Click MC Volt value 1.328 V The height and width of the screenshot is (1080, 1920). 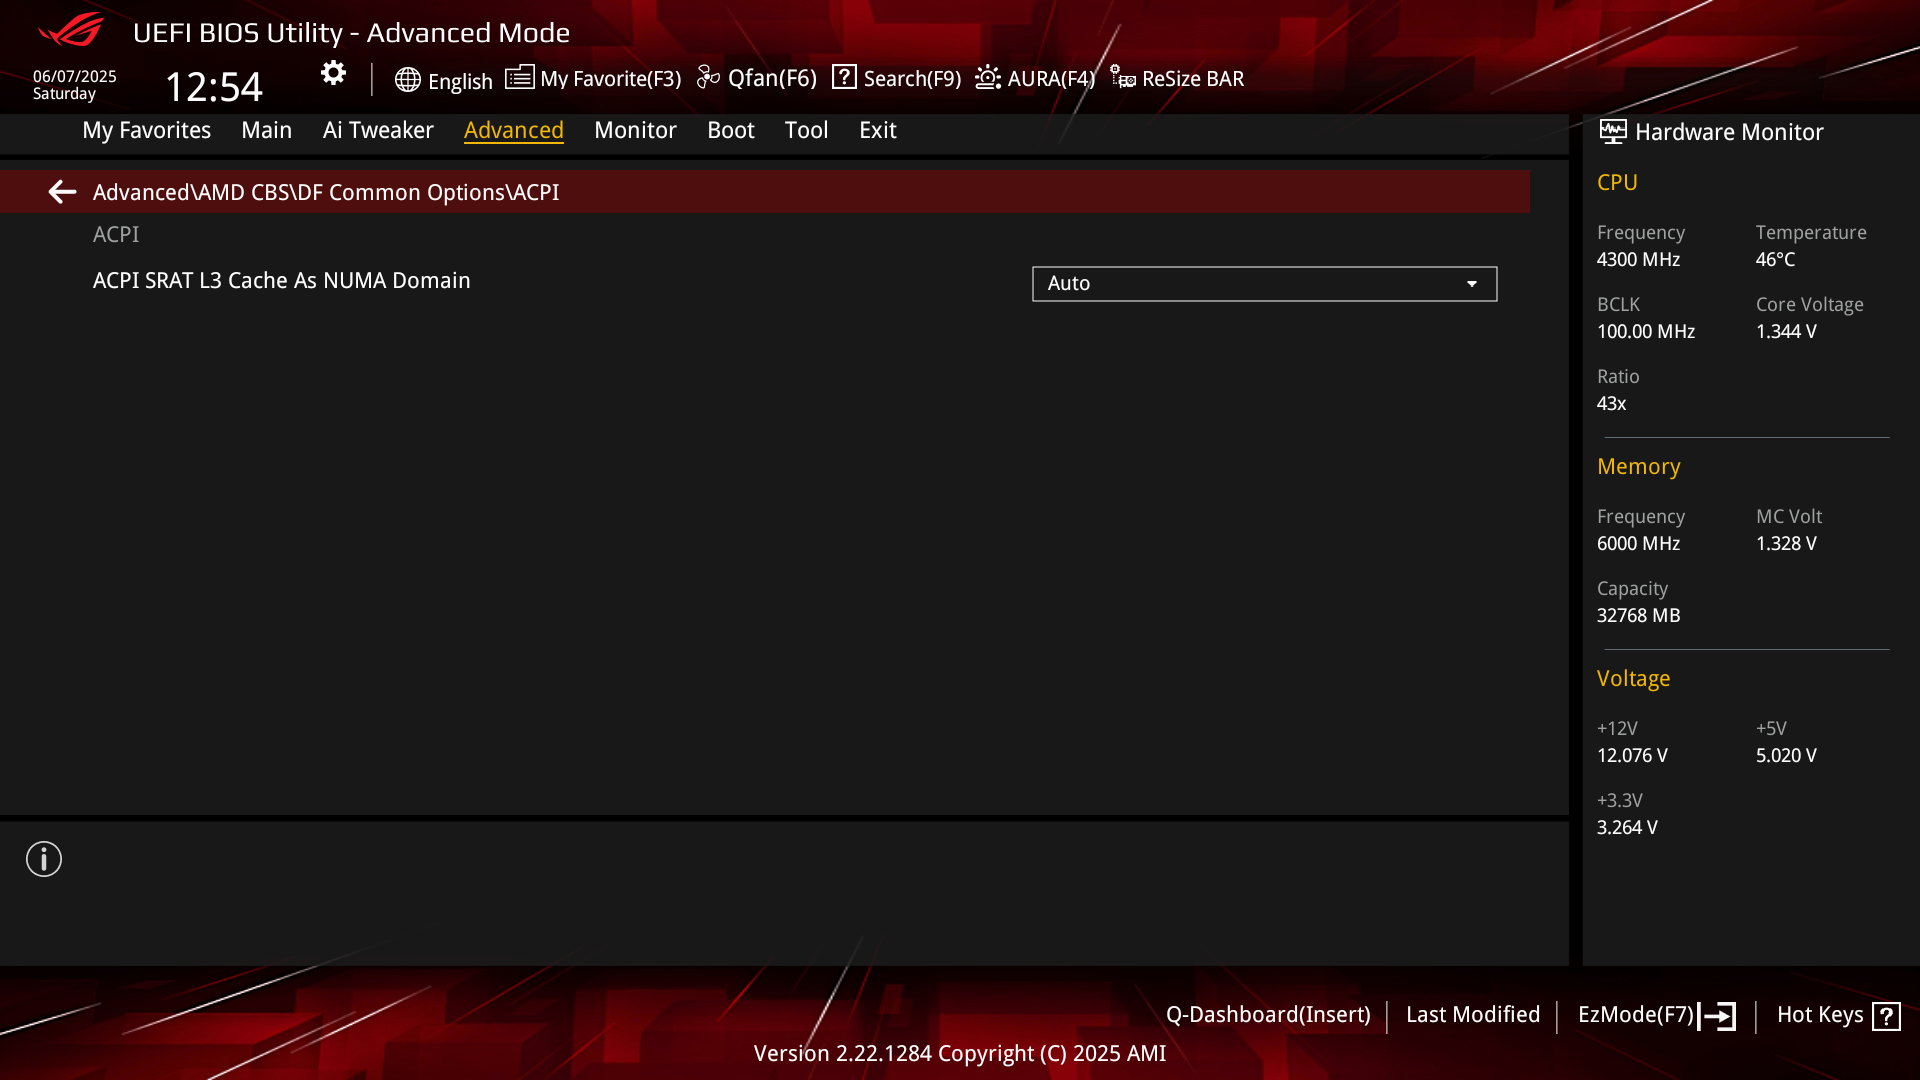pyautogui.click(x=1786, y=543)
